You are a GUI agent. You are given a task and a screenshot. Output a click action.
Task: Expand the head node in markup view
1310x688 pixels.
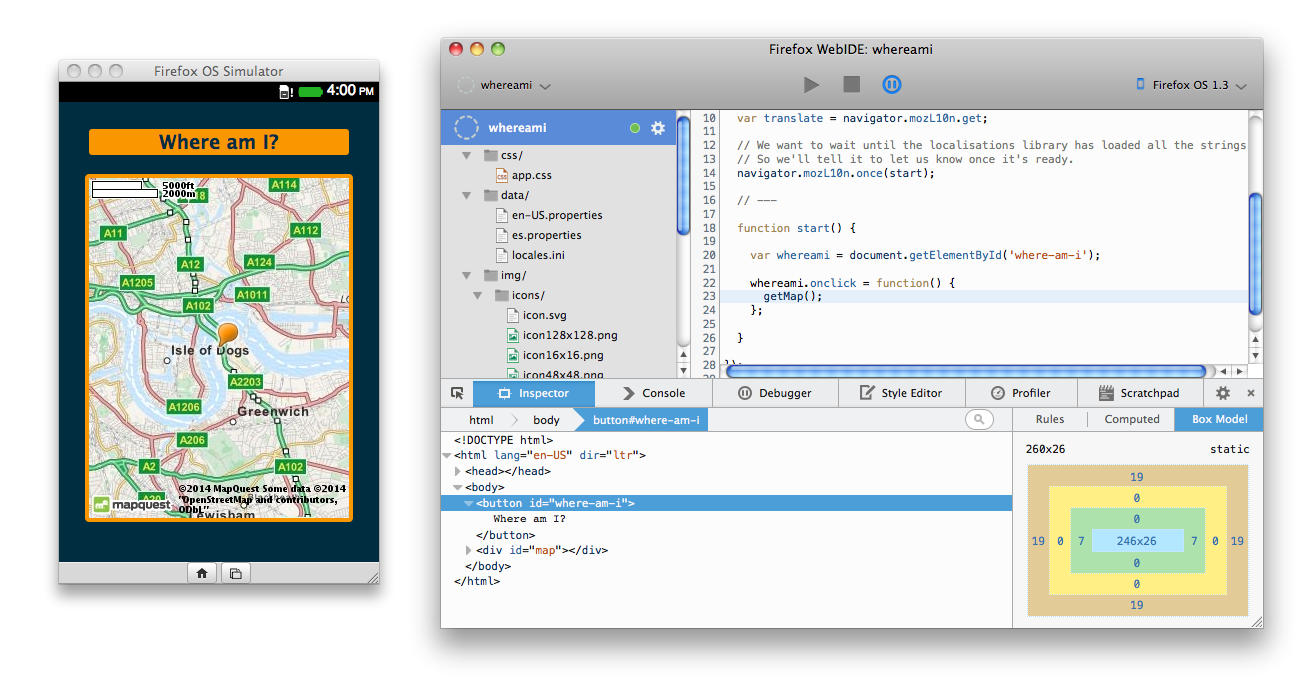[x=457, y=471]
